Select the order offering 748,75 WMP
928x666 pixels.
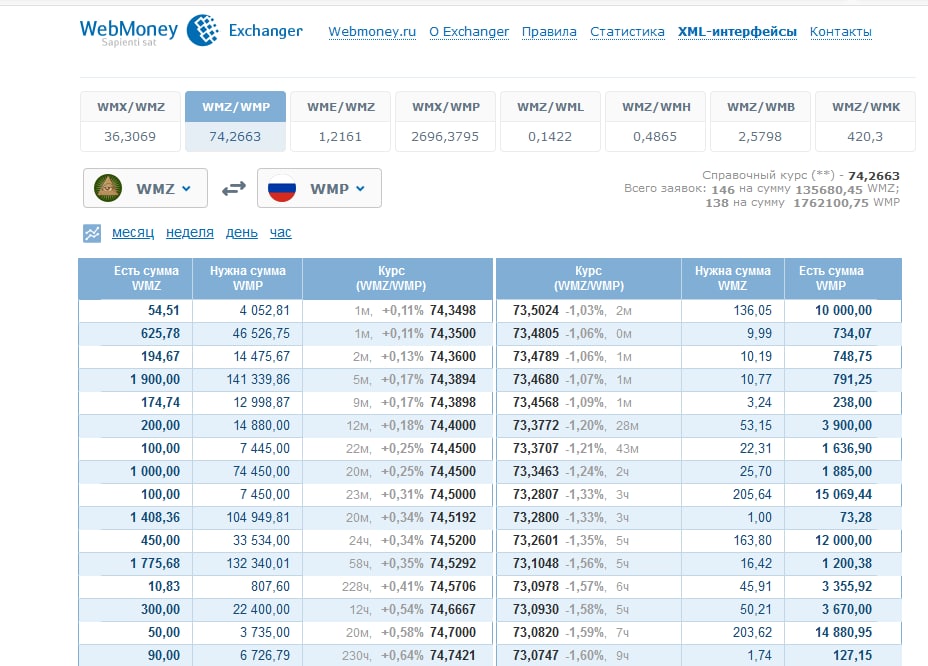coord(699,357)
